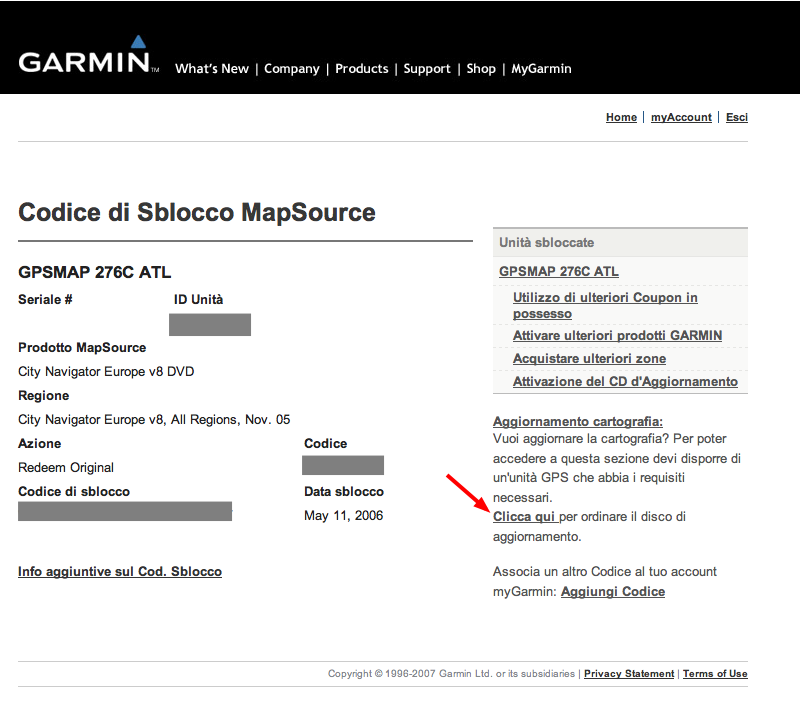The image size is (800, 704).
Task: Click the Prodotto MapSource label
Action: (x=82, y=348)
